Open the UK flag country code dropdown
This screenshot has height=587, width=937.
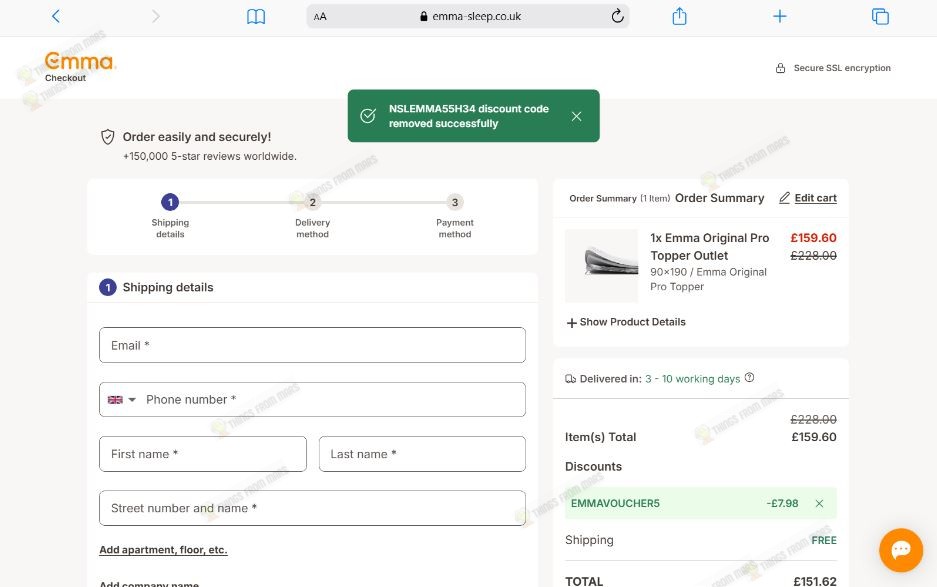tap(122, 400)
